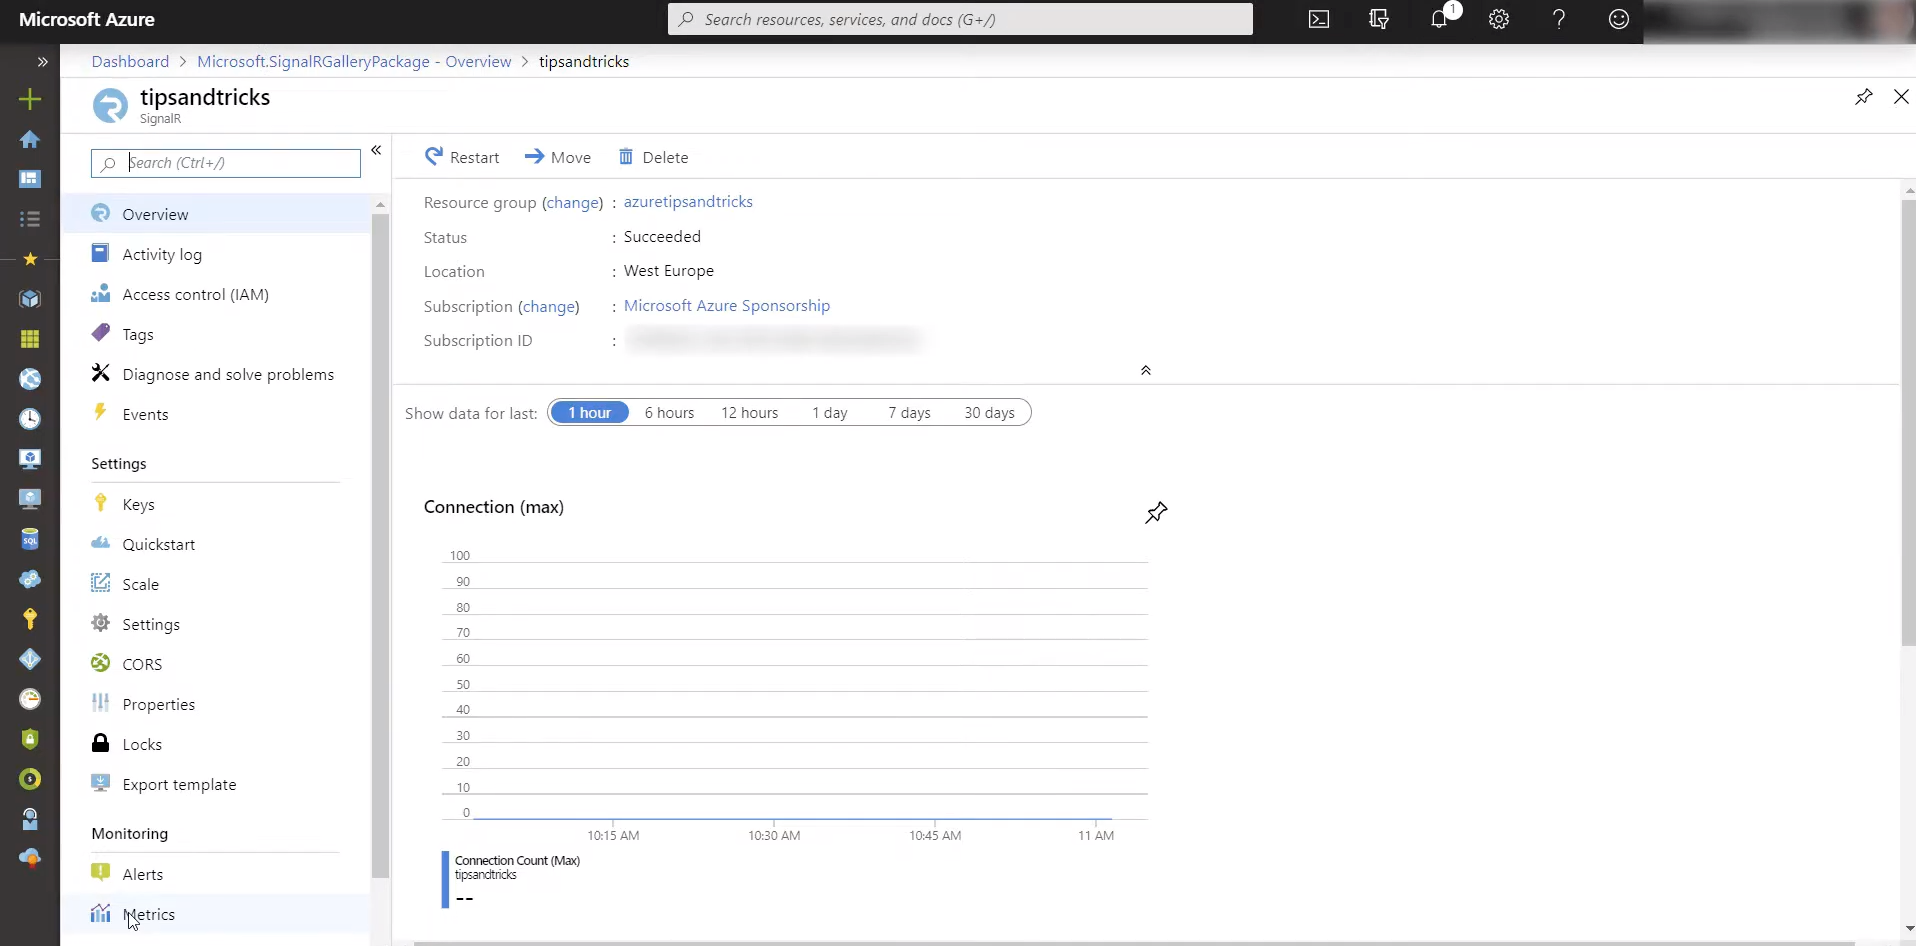Expand the left portal sidebar
1916x946 pixels.
[x=42, y=62]
